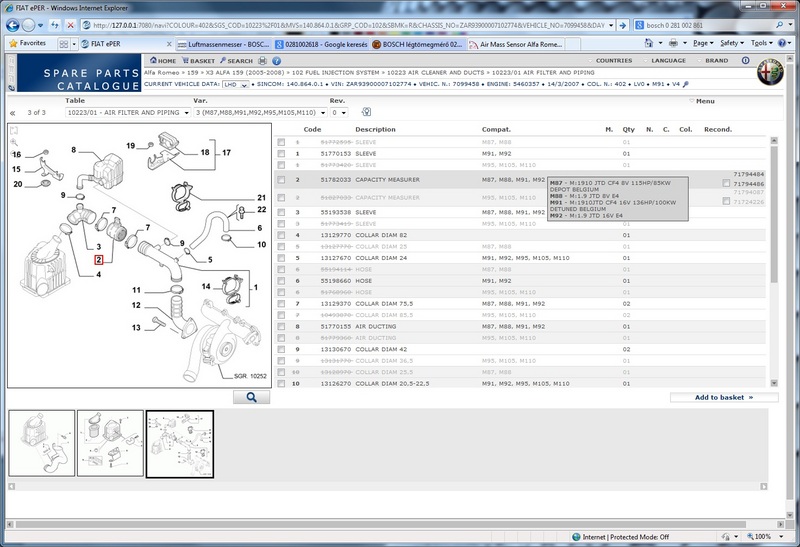
Task: Switch to the FIAT ePER tab
Action: (126, 44)
